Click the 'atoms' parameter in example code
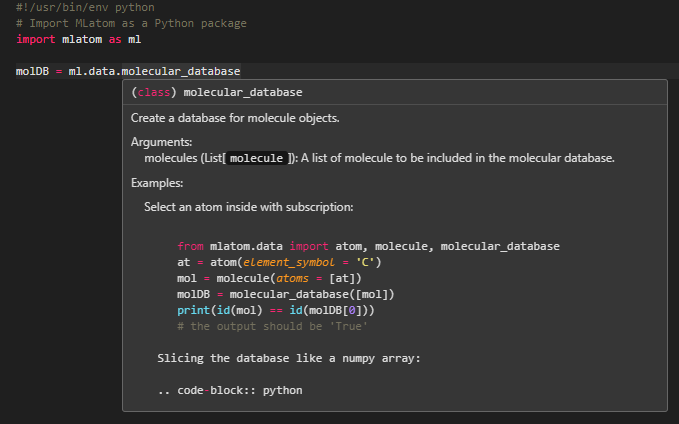This screenshot has height=424, width=679. click(x=292, y=278)
